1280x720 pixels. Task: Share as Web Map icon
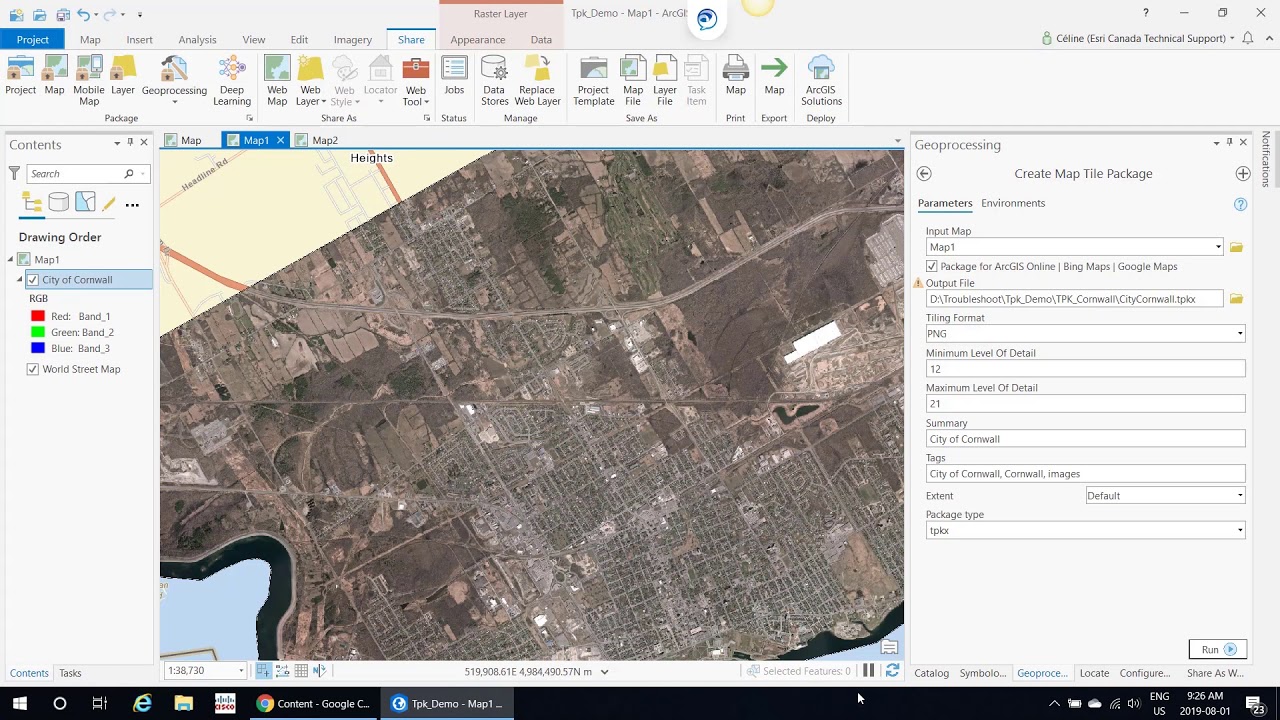point(277,81)
